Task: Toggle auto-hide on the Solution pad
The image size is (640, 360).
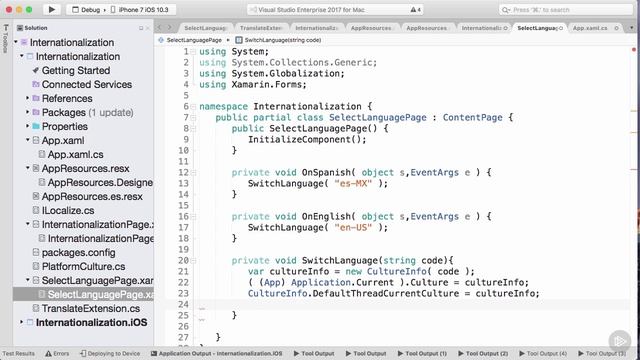Action: pyautogui.click(x=141, y=28)
